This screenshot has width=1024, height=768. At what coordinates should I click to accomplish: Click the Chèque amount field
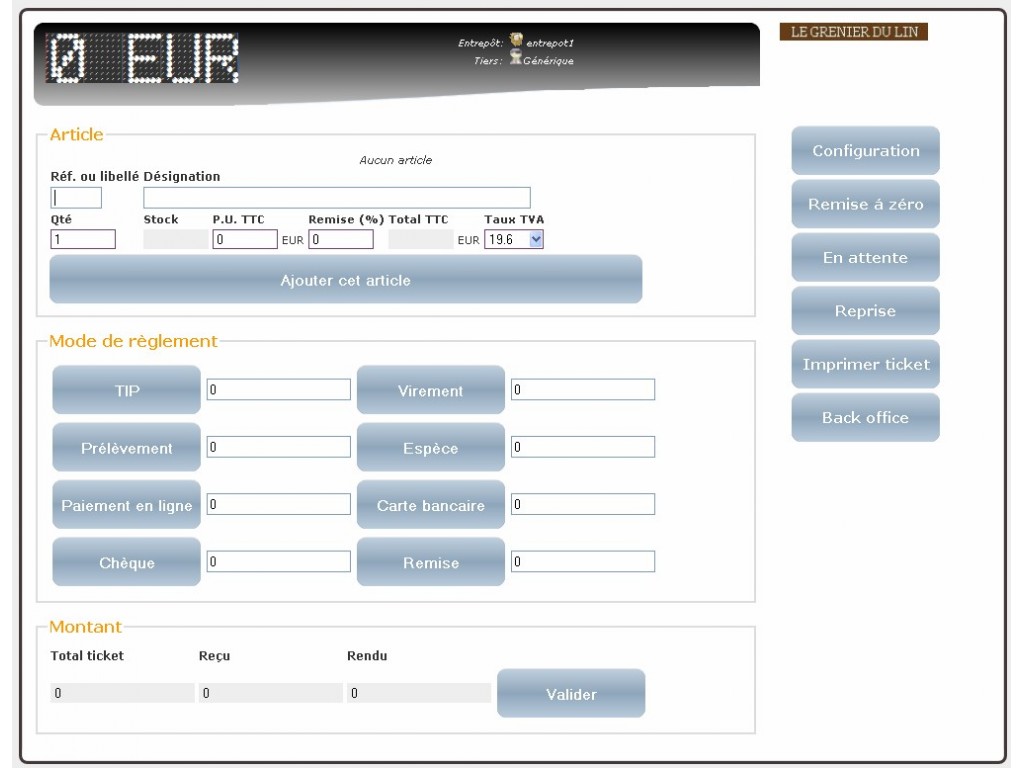click(279, 562)
